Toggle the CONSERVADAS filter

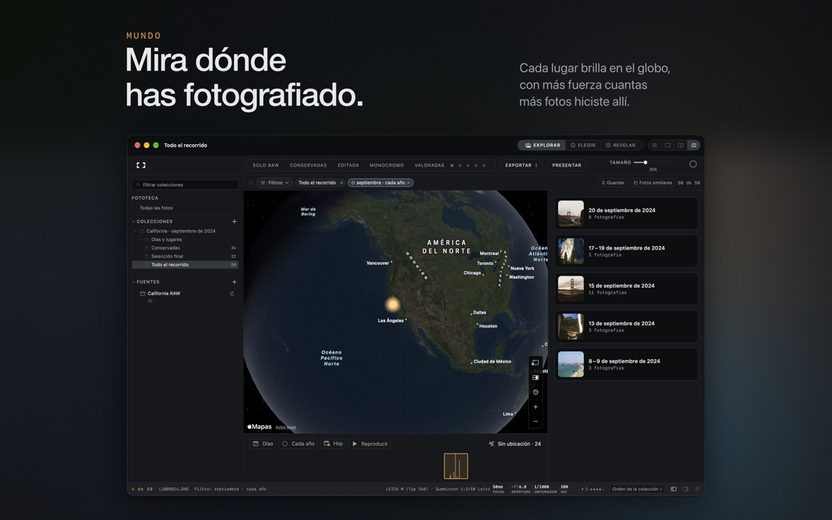308,165
